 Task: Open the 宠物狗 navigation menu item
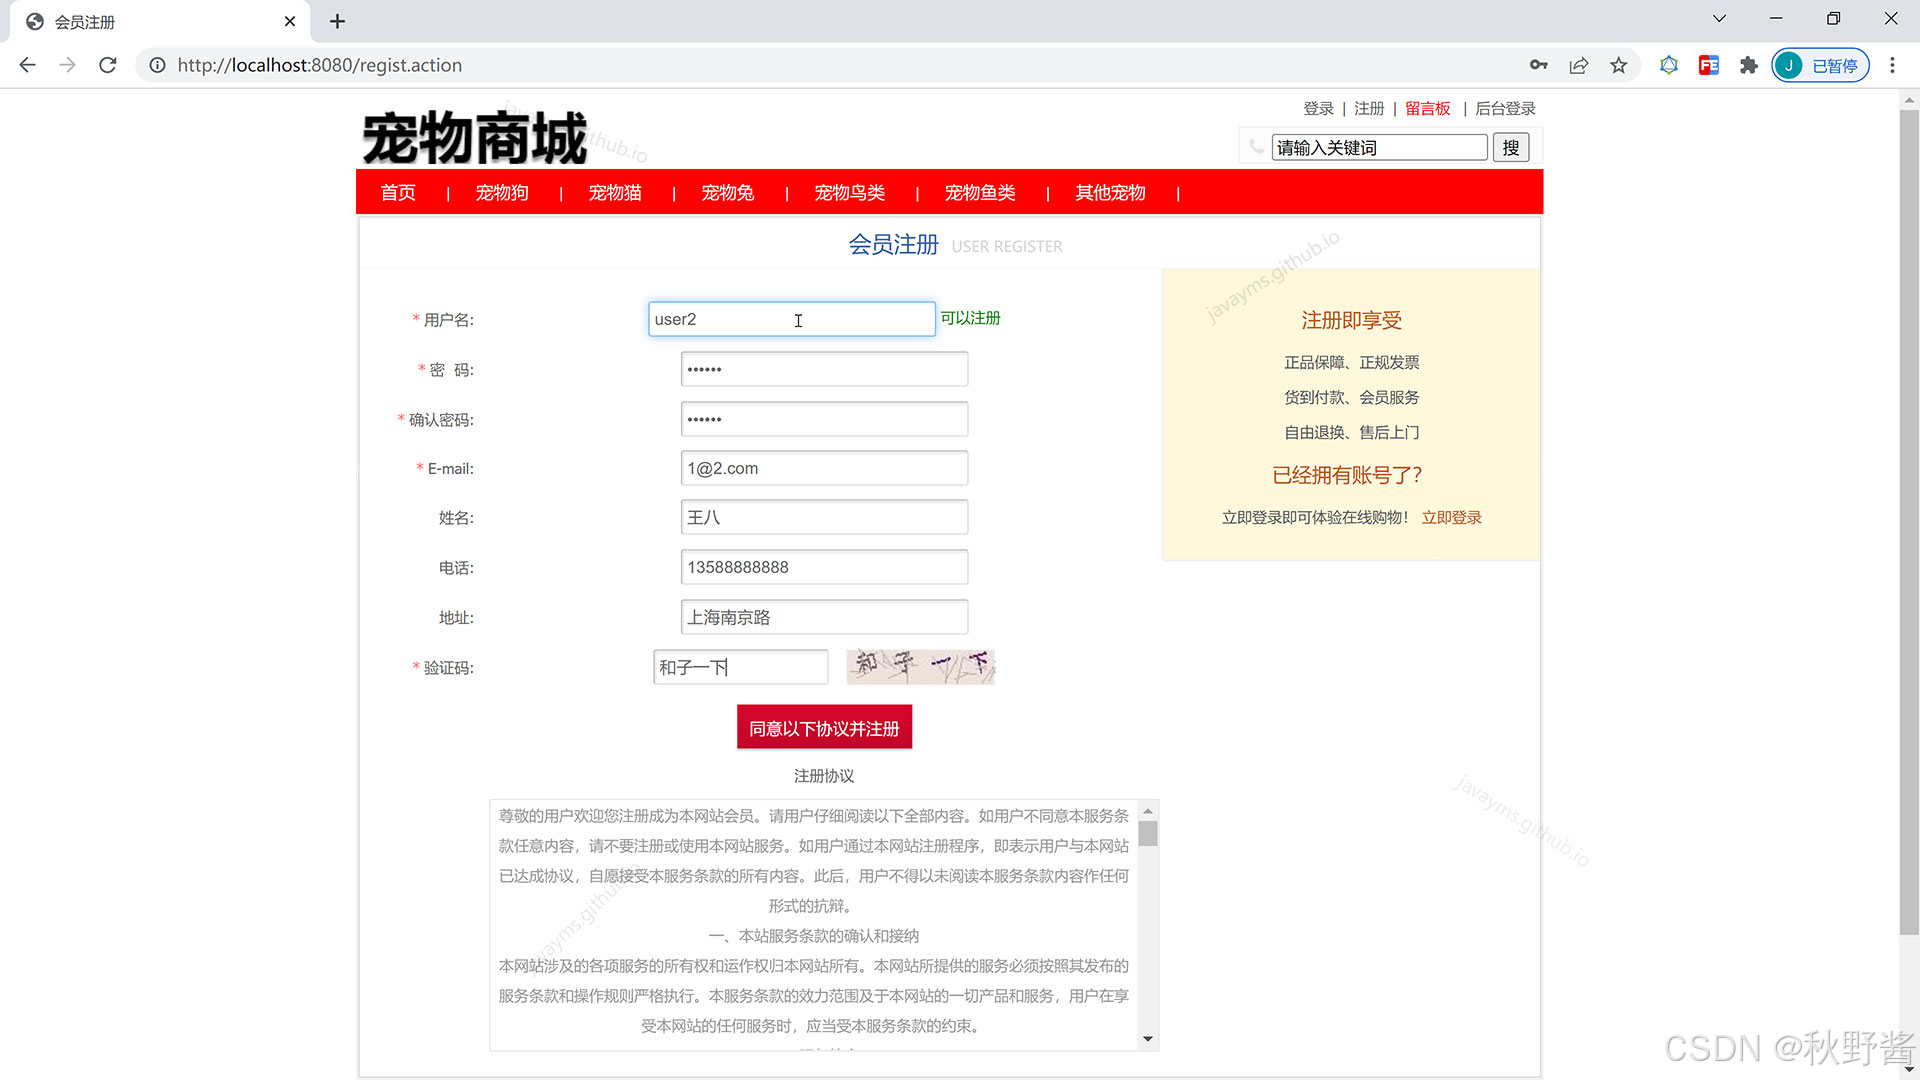(x=502, y=192)
